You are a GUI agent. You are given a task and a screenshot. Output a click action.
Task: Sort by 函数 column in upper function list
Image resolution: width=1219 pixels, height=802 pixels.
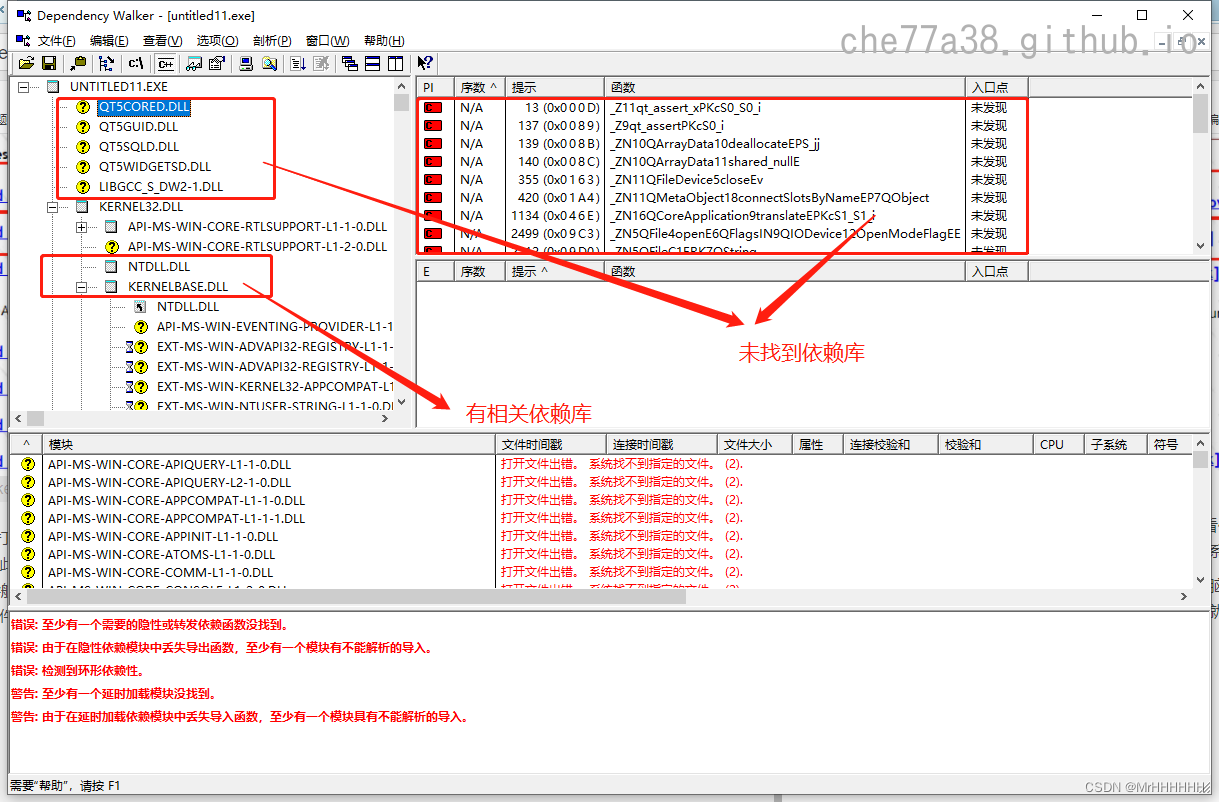(785, 87)
